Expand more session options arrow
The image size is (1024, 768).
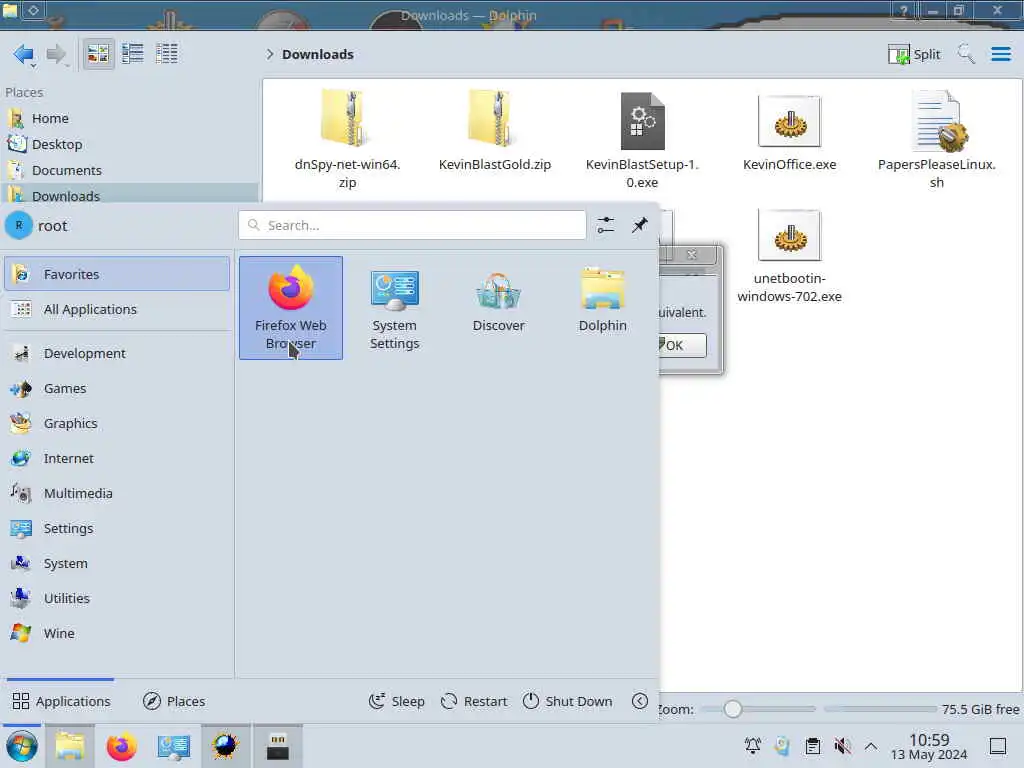[640, 701]
